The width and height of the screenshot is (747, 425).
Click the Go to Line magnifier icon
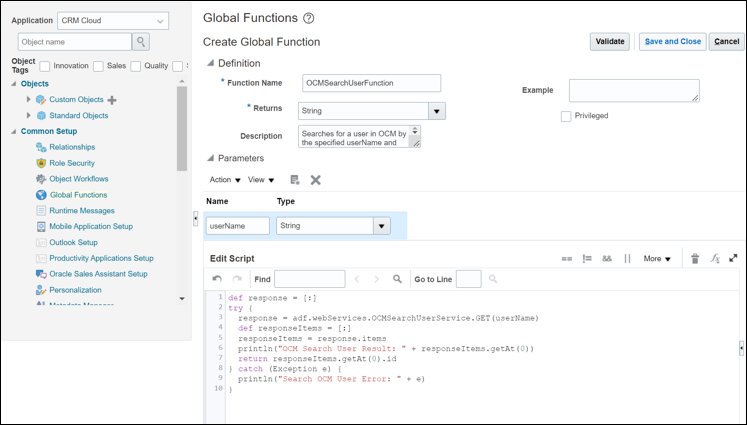(493, 279)
